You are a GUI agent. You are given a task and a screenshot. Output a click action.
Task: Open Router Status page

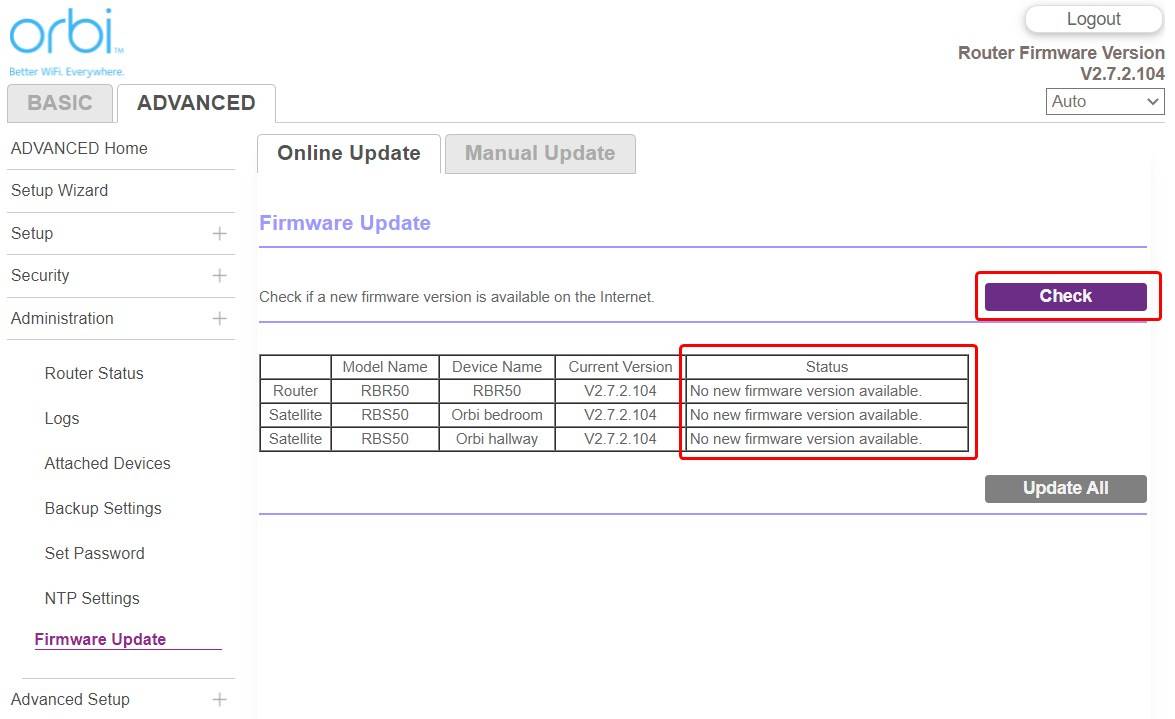pyautogui.click(x=93, y=373)
